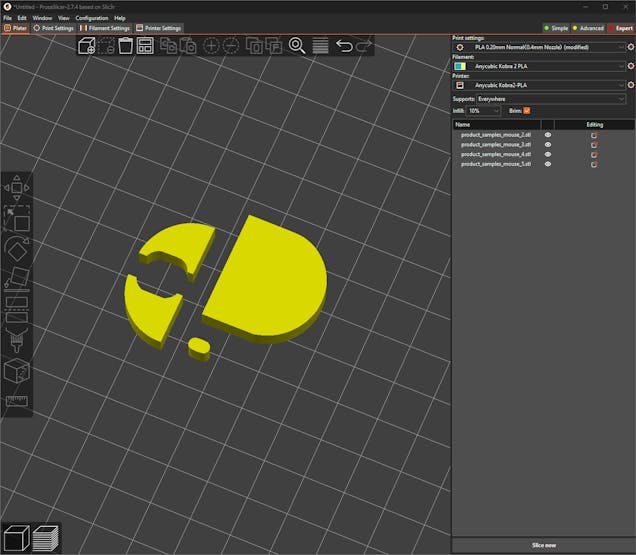
Task: Select product_samples_mouse_4.stl in object list
Action: pyautogui.click(x=496, y=154)
